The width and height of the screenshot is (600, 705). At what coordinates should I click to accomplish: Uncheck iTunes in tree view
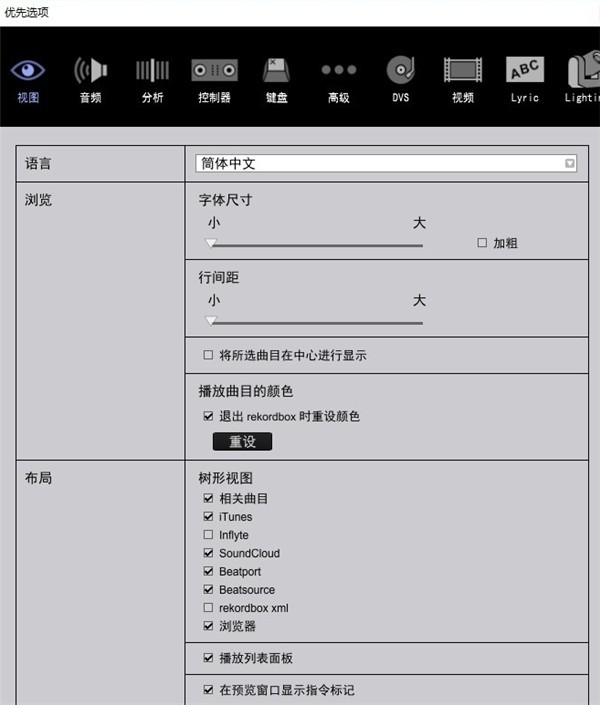point(208,517)
